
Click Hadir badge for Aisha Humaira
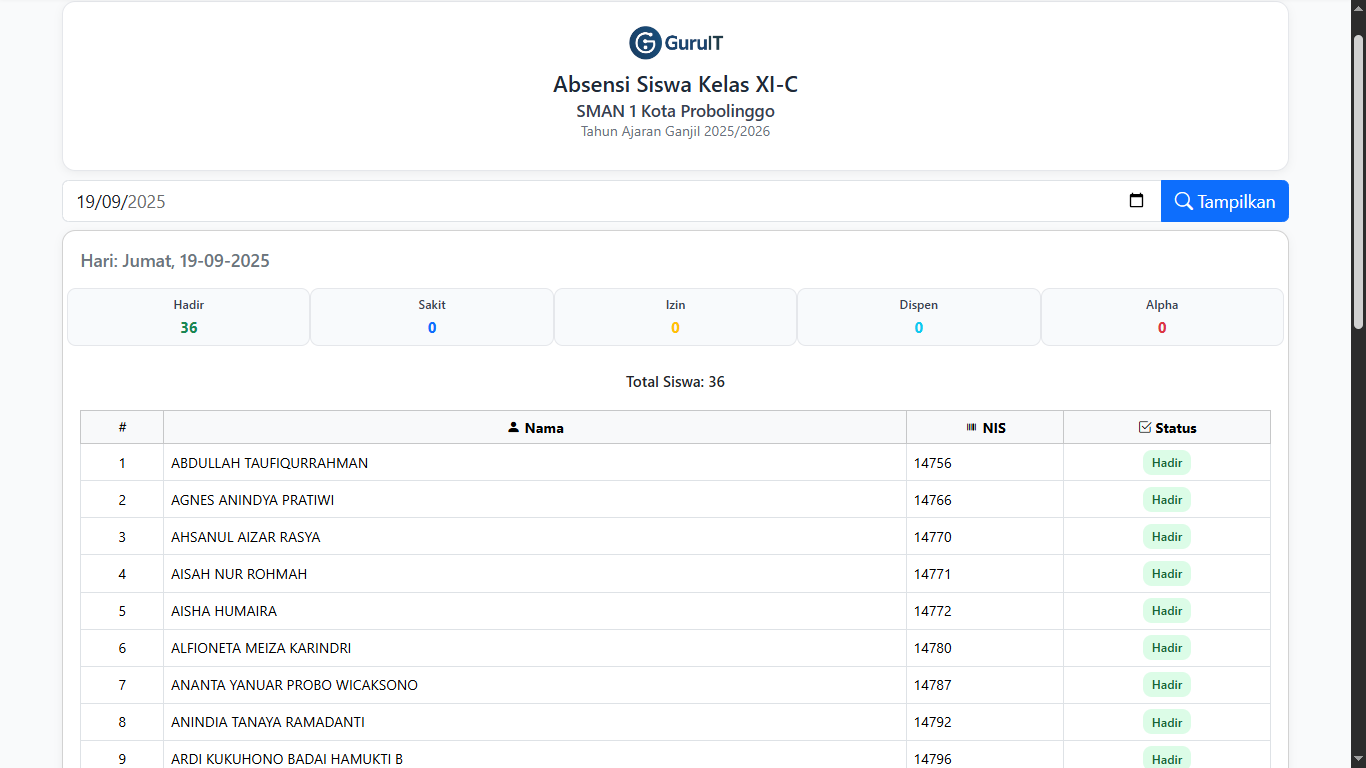click(x=1166, y=611)
